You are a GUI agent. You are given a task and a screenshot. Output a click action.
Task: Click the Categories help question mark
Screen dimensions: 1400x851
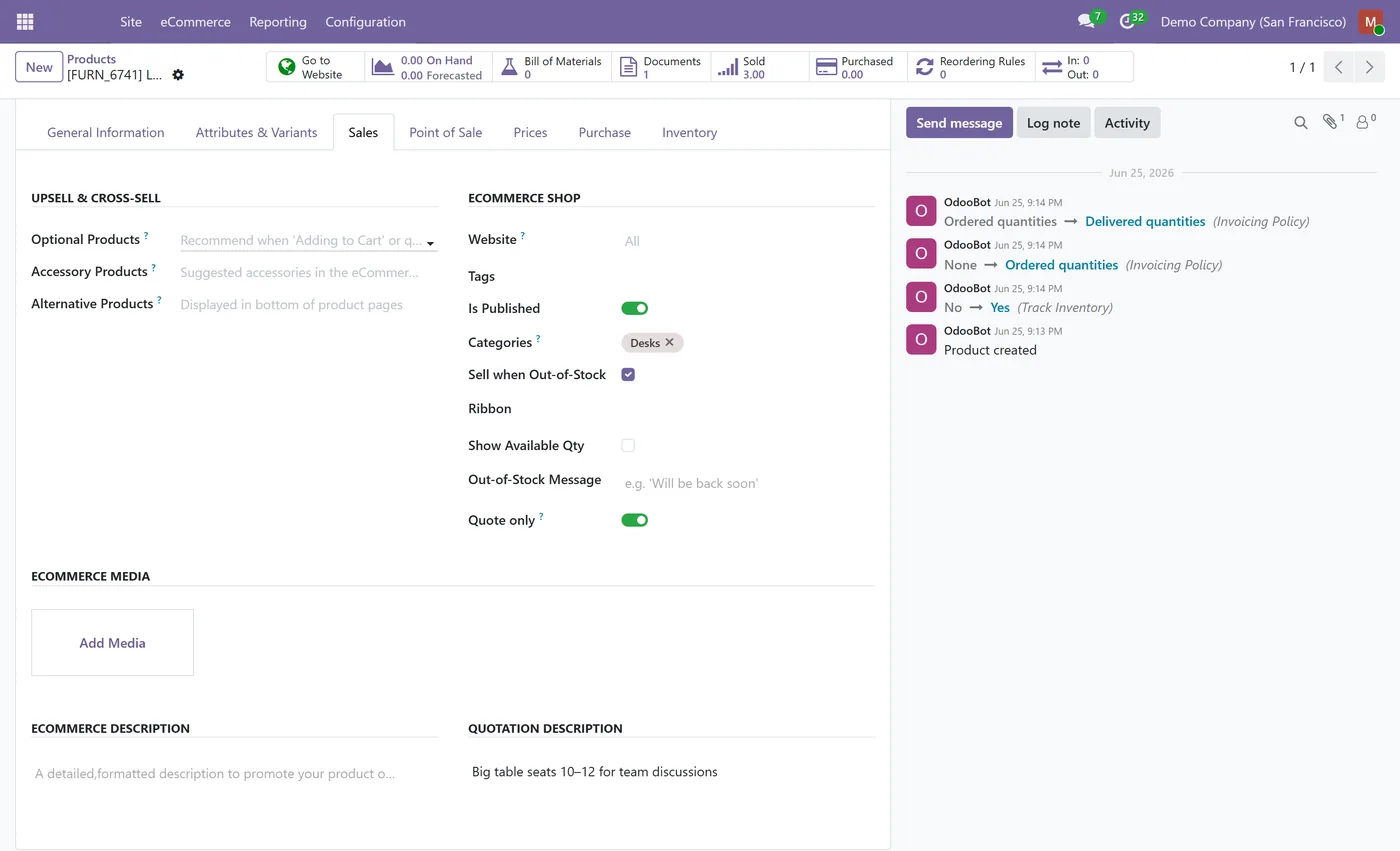click(x=538, y=339)
